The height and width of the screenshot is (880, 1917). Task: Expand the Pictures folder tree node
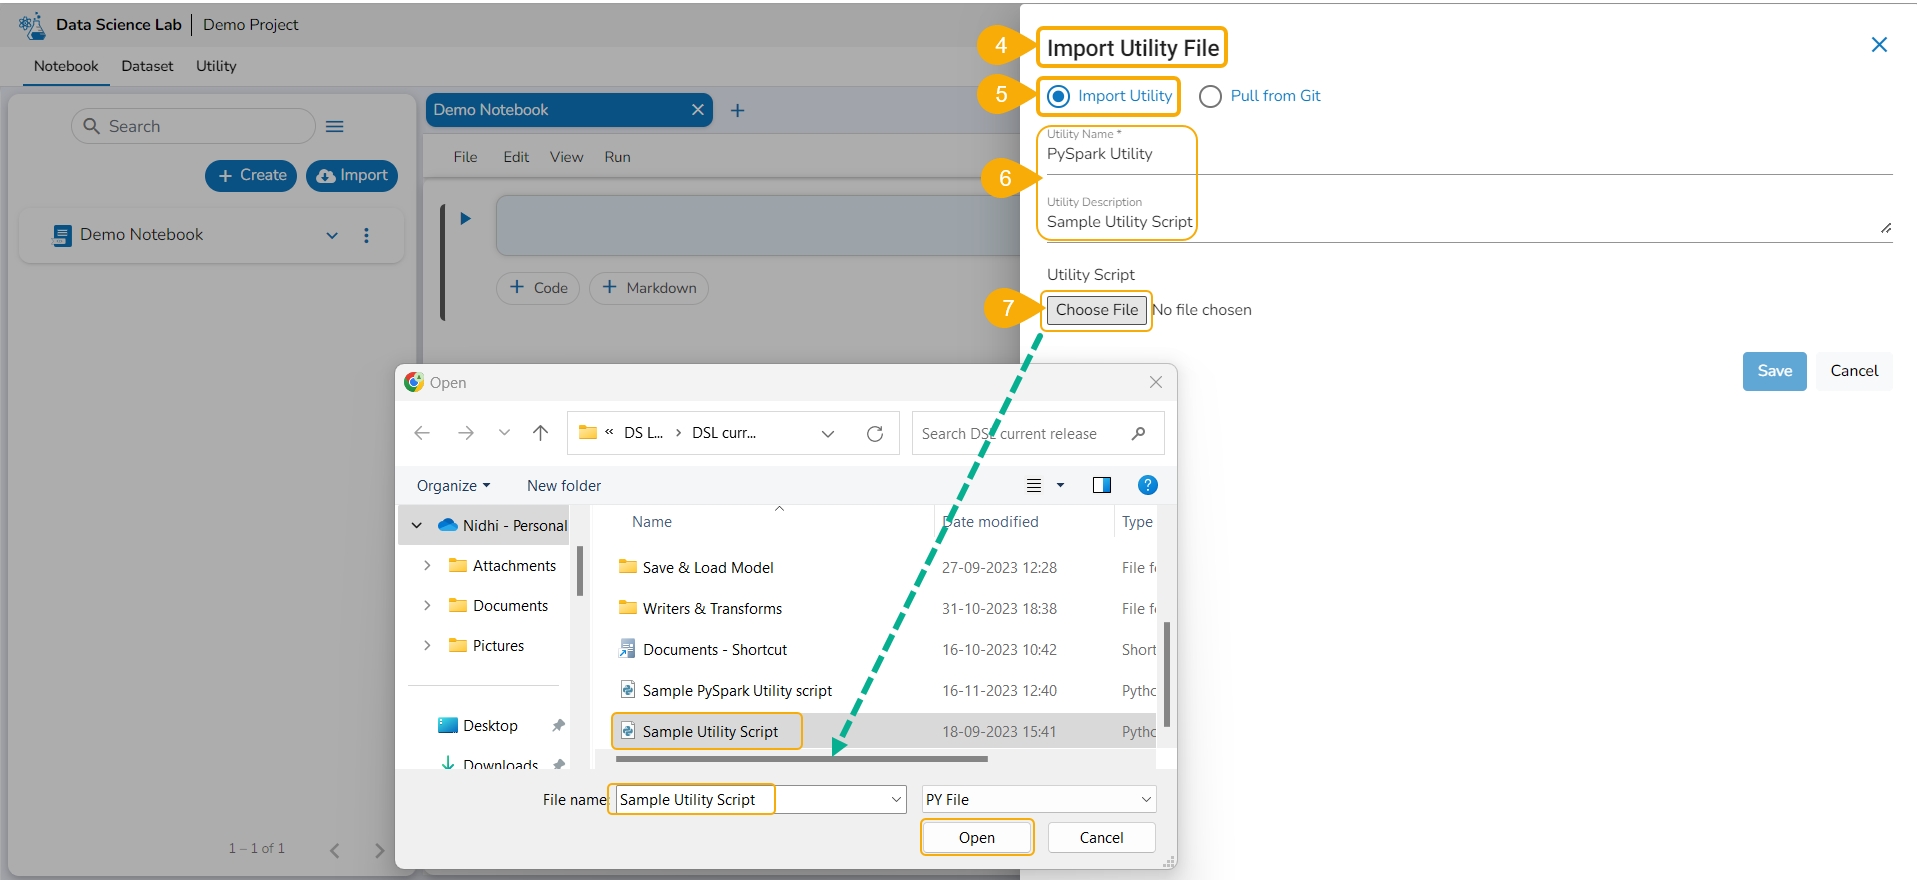pyautogui.click(x=427, y=645)
